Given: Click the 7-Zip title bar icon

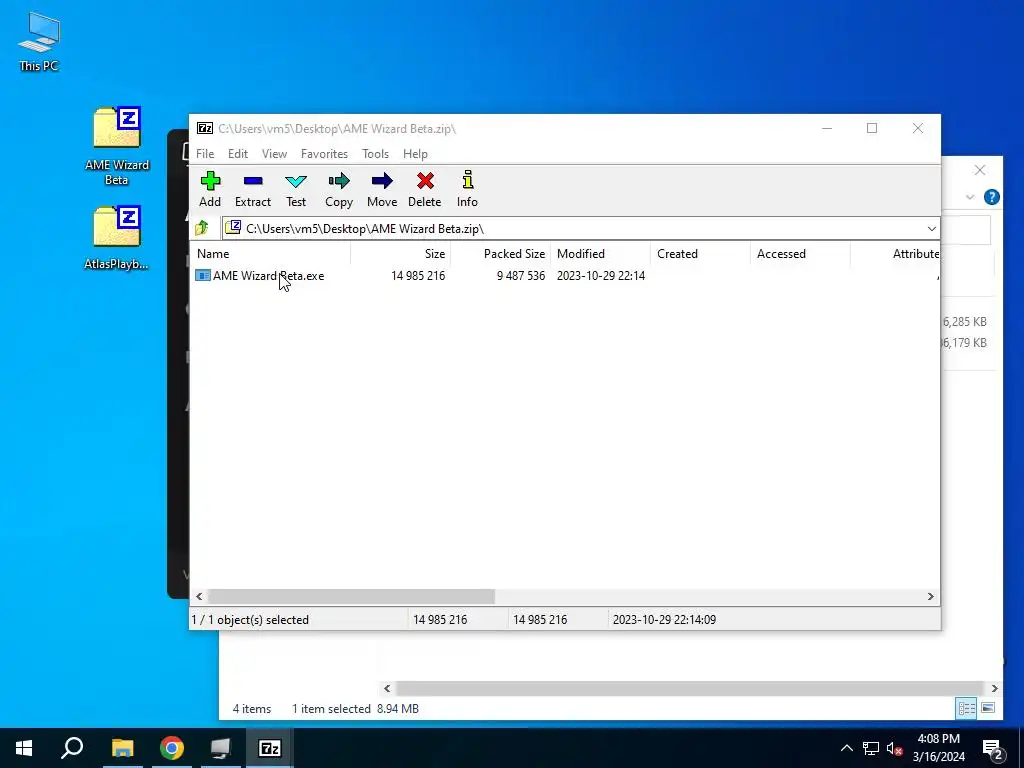Looking at the screenshot, I should (x=205, y=129).
